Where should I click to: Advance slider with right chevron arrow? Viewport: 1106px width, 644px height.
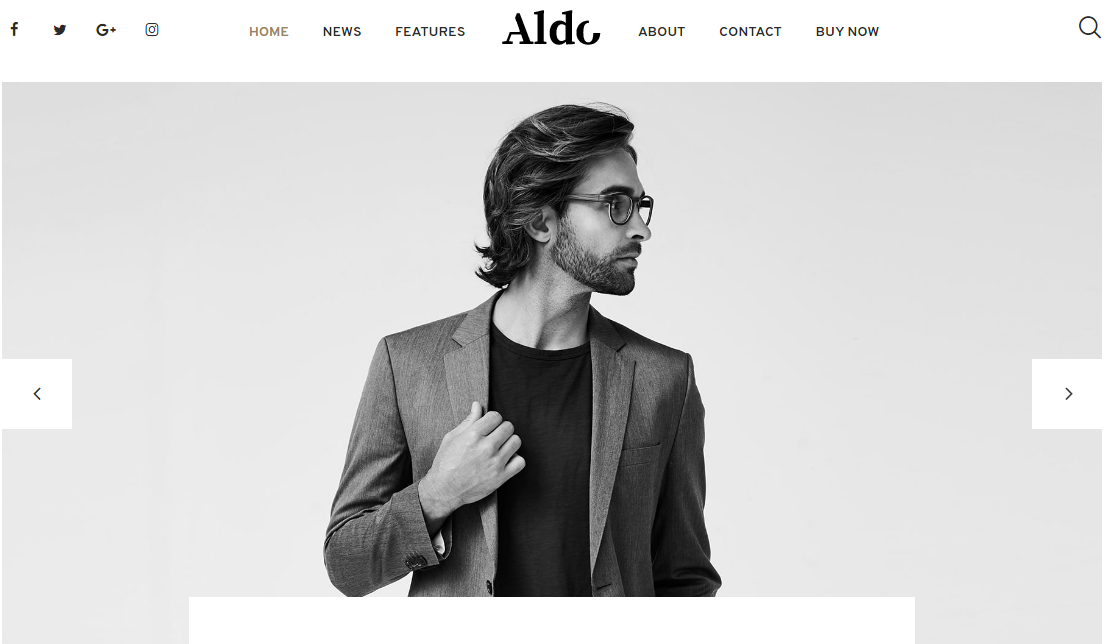coord(1067,394)
